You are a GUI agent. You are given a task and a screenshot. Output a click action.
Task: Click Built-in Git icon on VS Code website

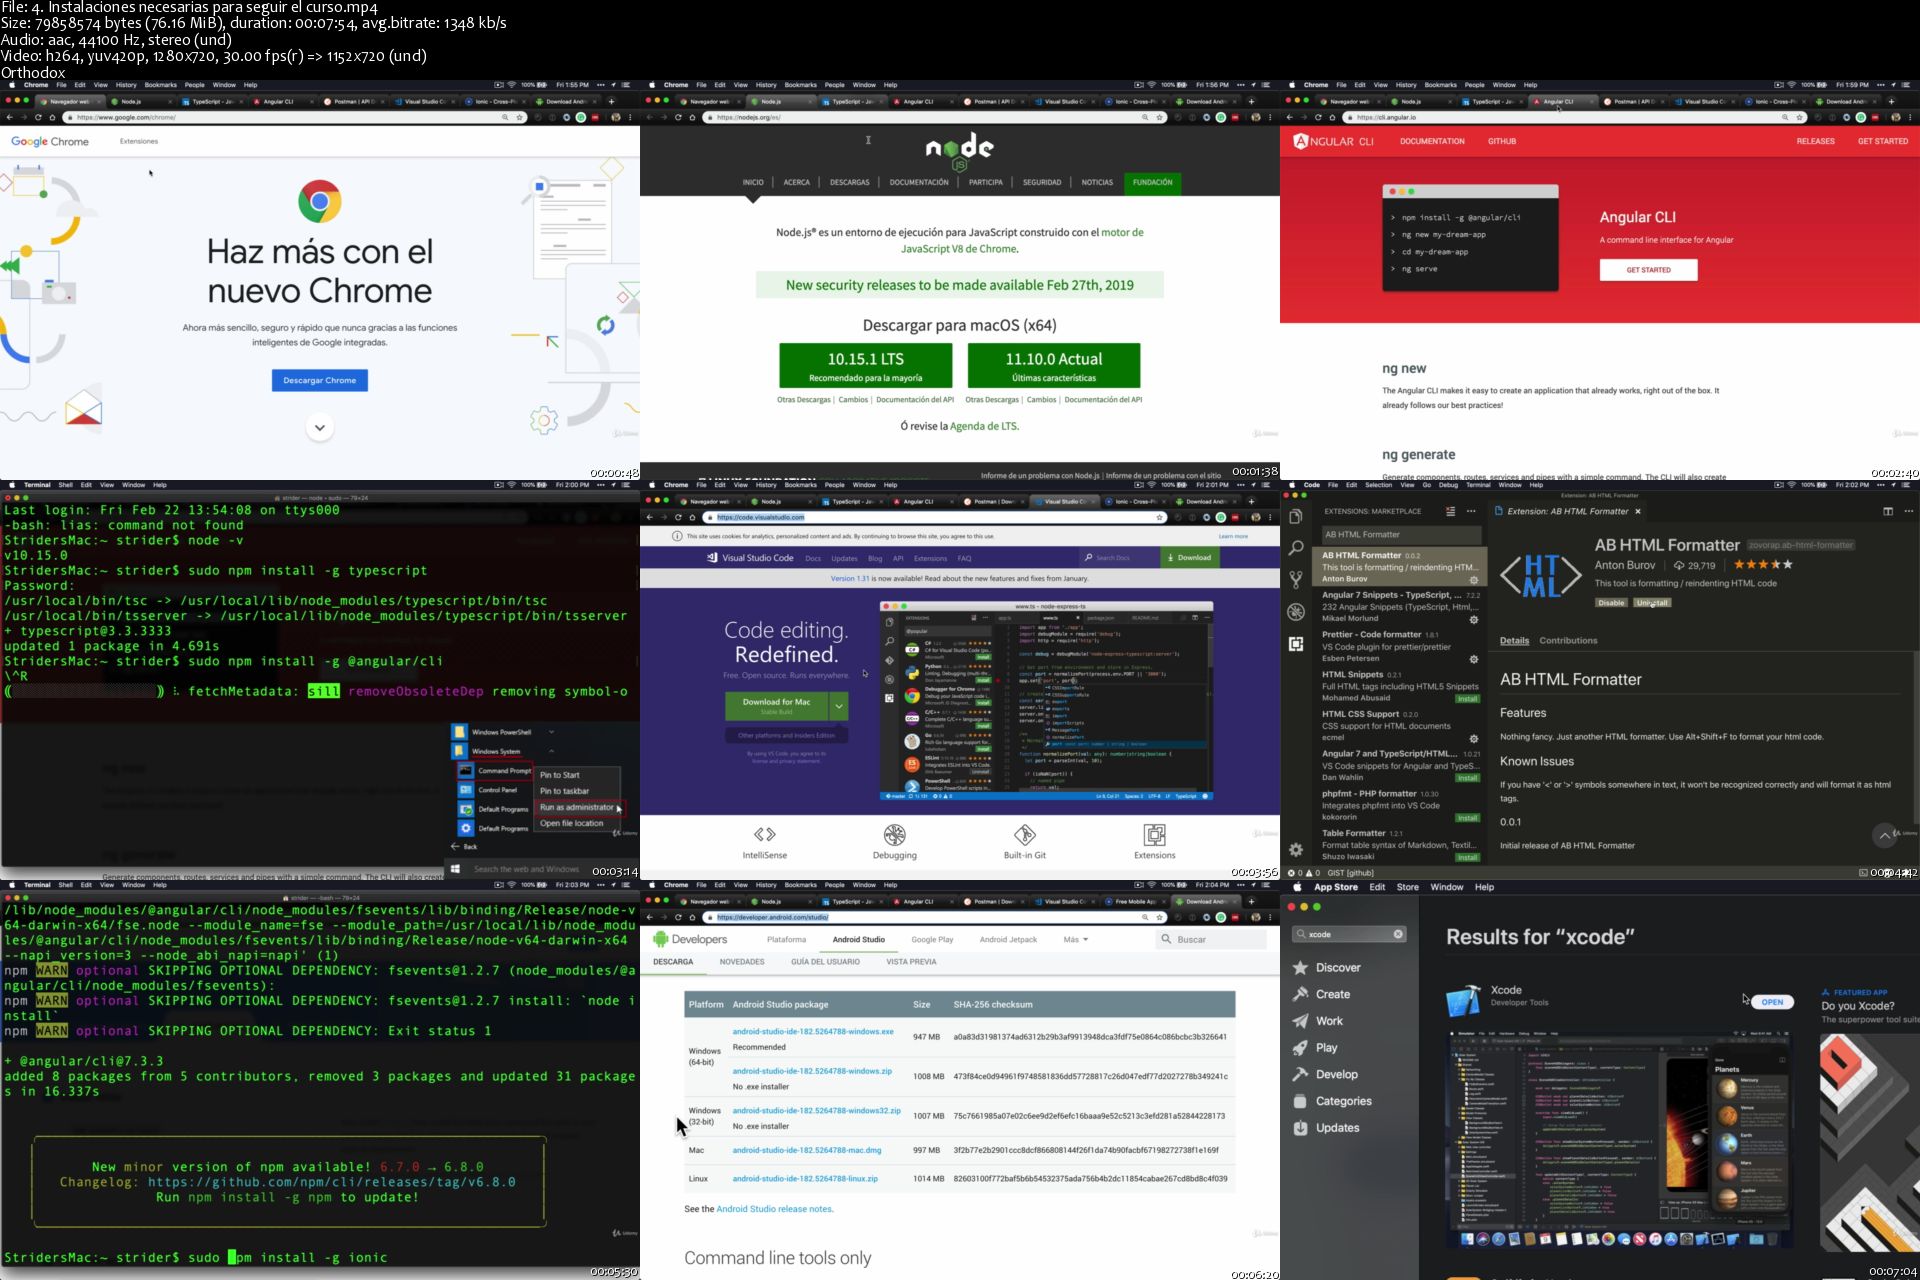[x=1024, y=835]
